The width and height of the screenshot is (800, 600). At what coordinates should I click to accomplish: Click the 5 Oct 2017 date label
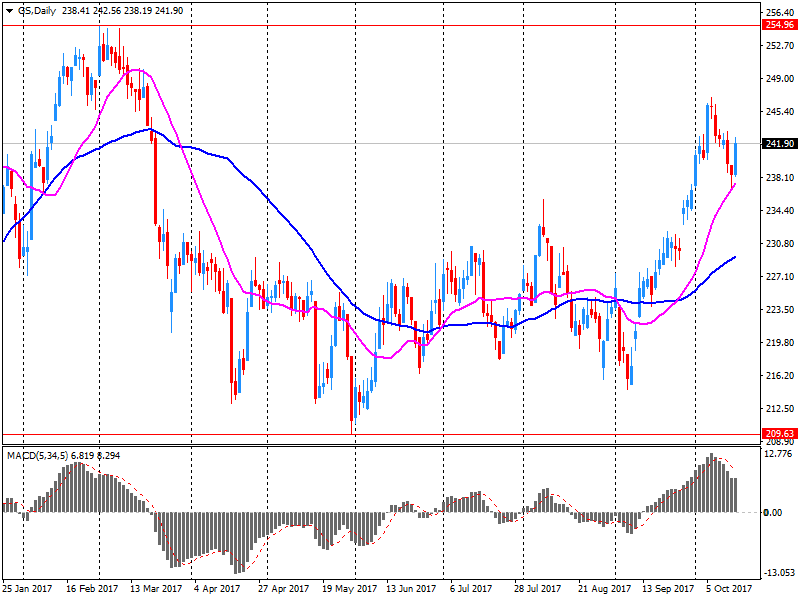[x=729, y=588]
